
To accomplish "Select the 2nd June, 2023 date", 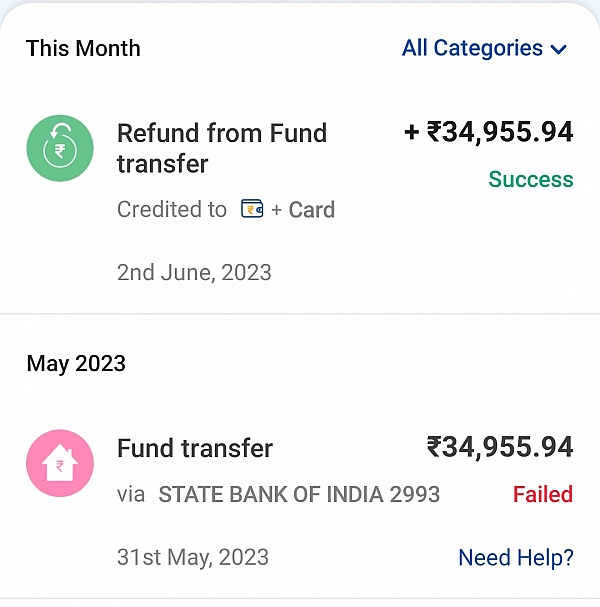I will [194, 273].
